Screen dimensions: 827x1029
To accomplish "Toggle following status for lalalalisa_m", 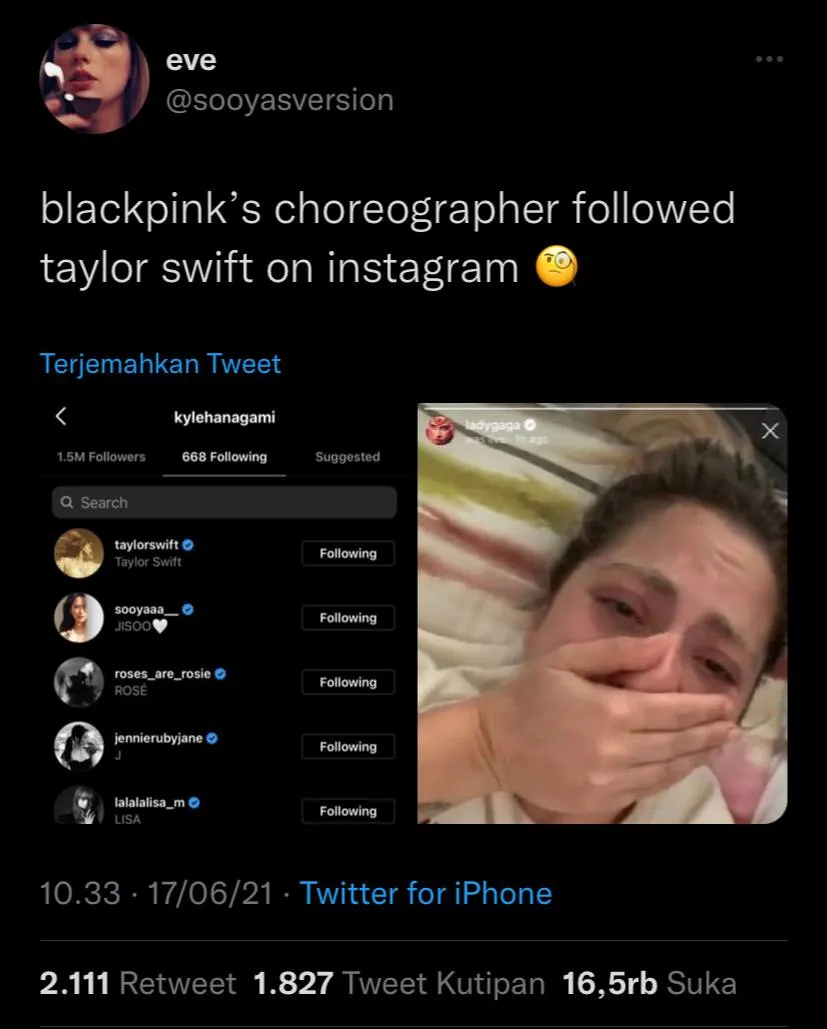I will (347, 811).
